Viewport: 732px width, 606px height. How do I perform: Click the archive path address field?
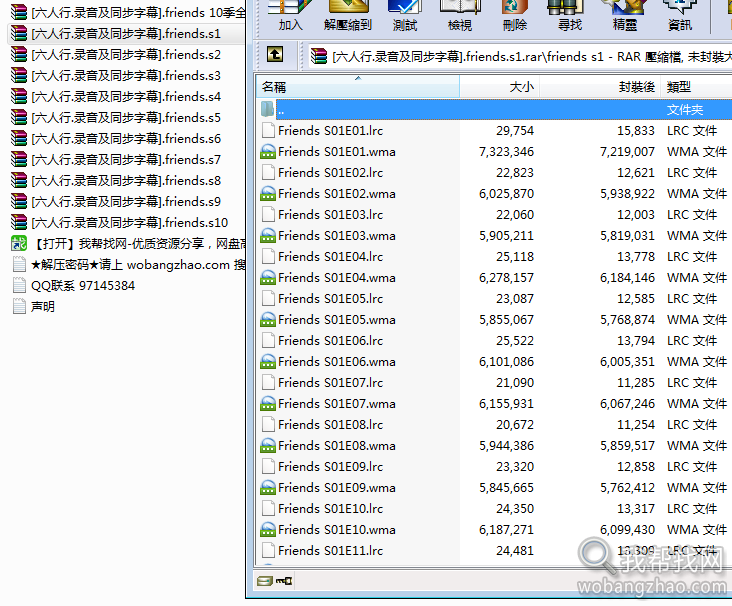pos(520,56)
